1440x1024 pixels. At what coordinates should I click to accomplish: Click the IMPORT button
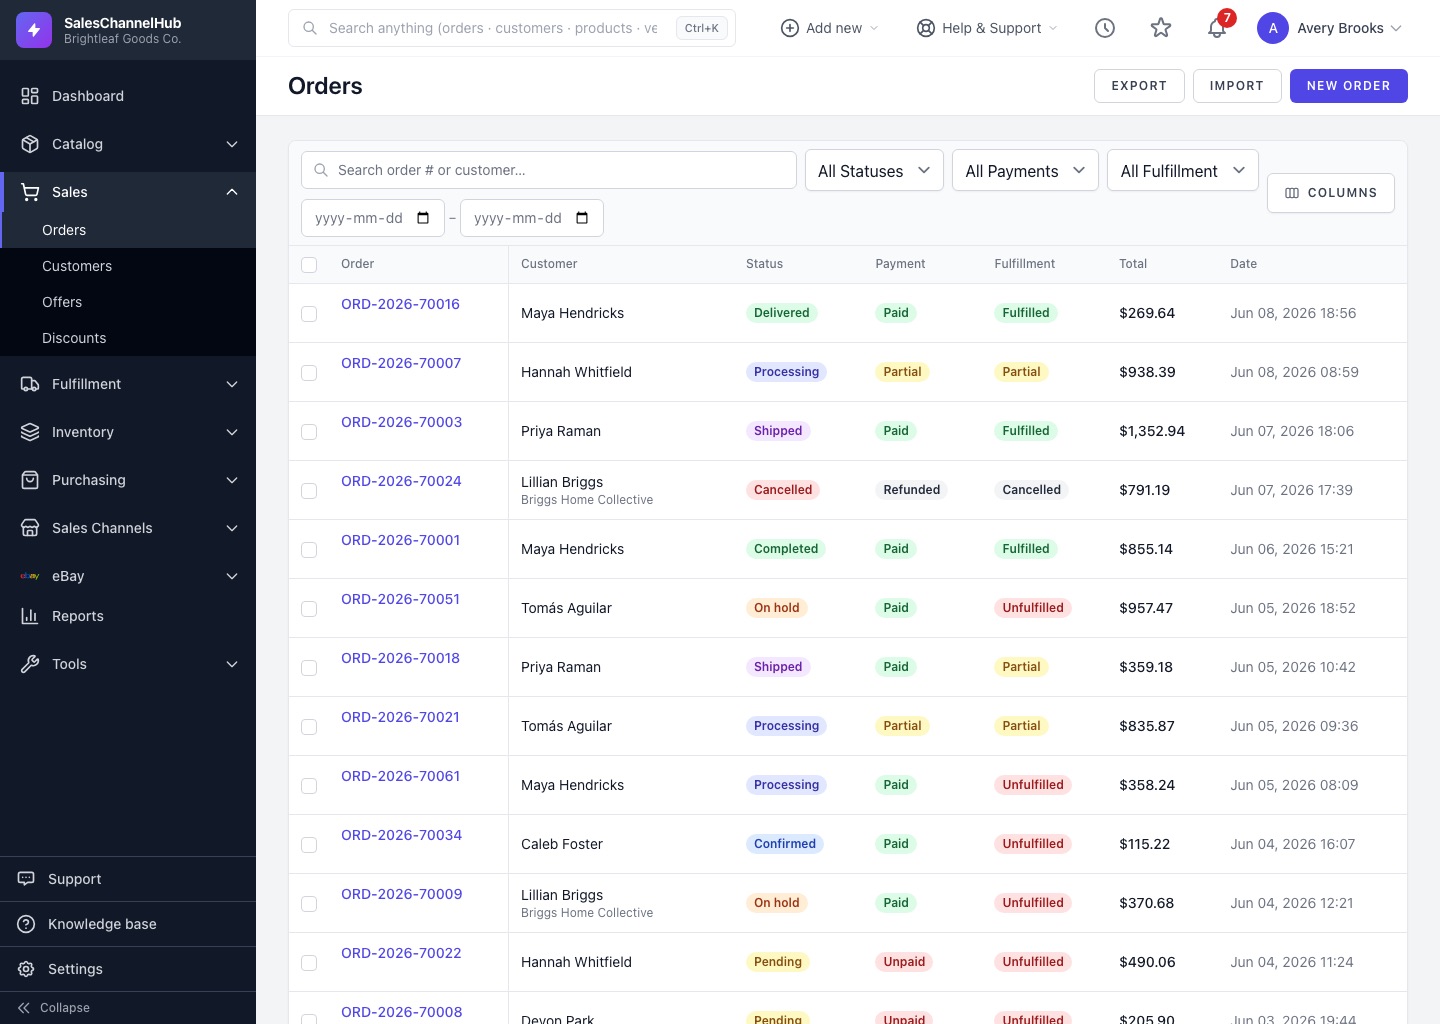1236,86
